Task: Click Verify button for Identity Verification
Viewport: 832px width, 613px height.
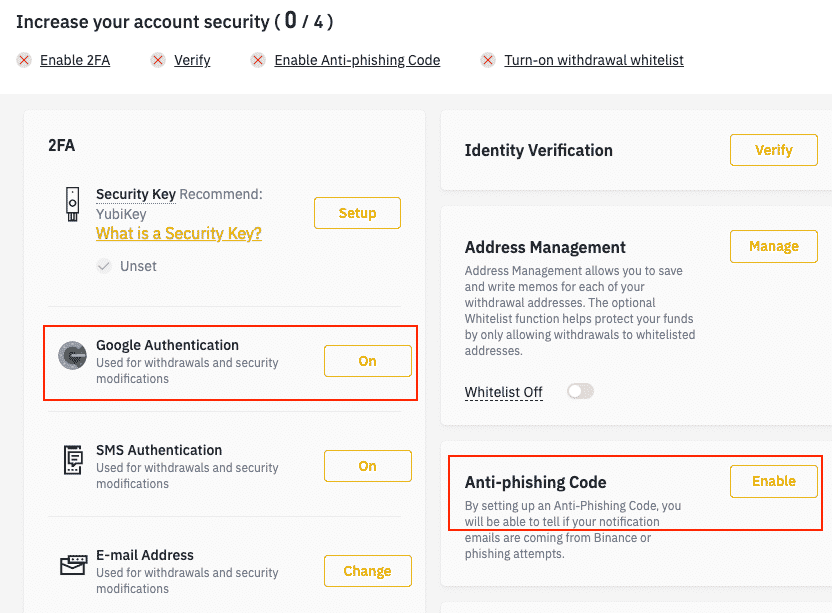Action: 774,150
